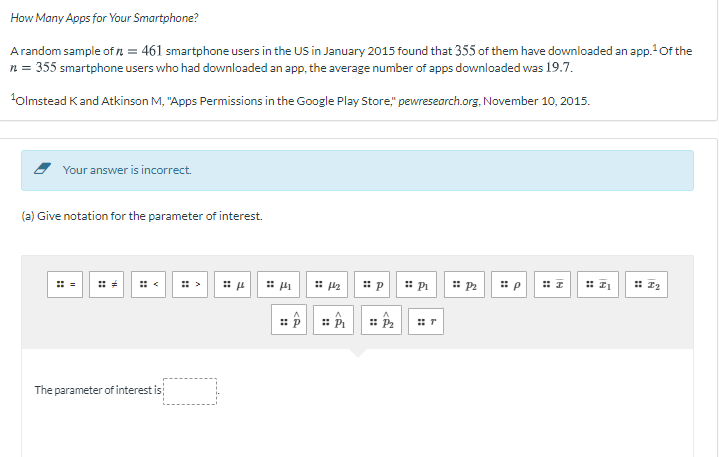Pick the plain p tile
Screen dimensions: 719x457
pos(372,285)
